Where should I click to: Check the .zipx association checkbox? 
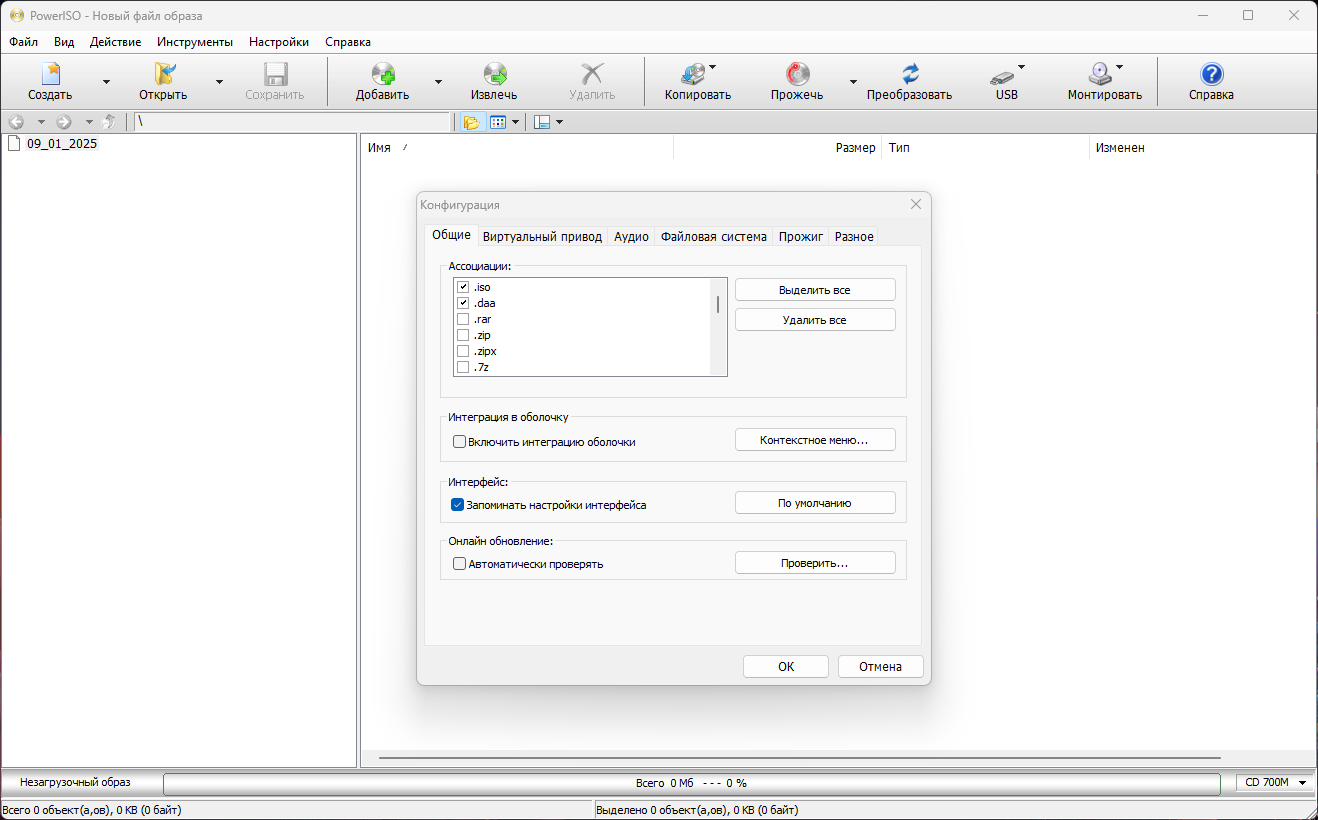pyautogui.click(x=463, y=351)
